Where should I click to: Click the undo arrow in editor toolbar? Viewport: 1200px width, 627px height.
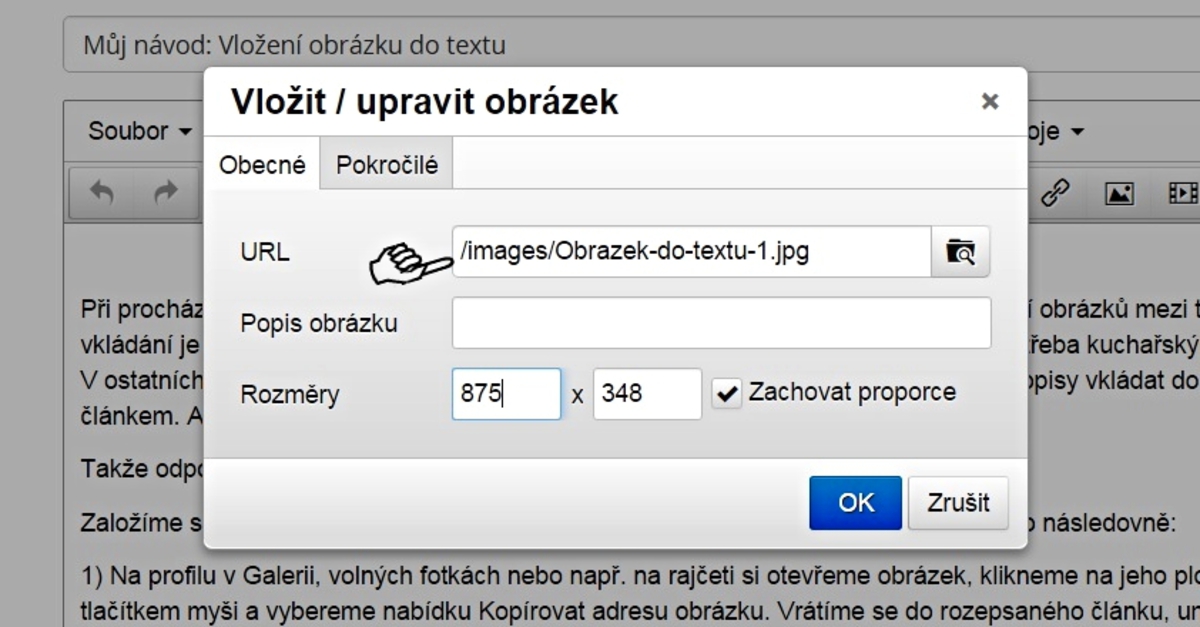102,192
